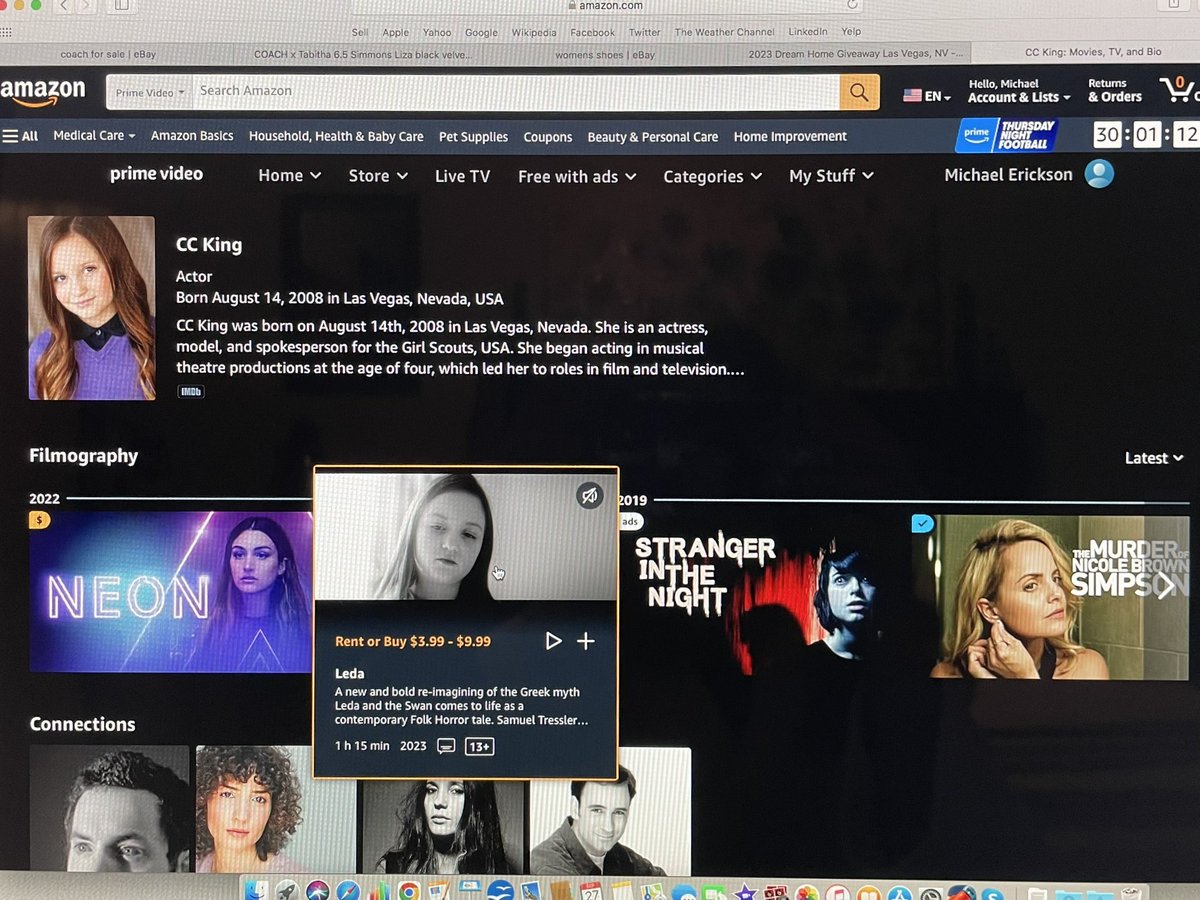Open Coupons page

click(x=548, y=137)
